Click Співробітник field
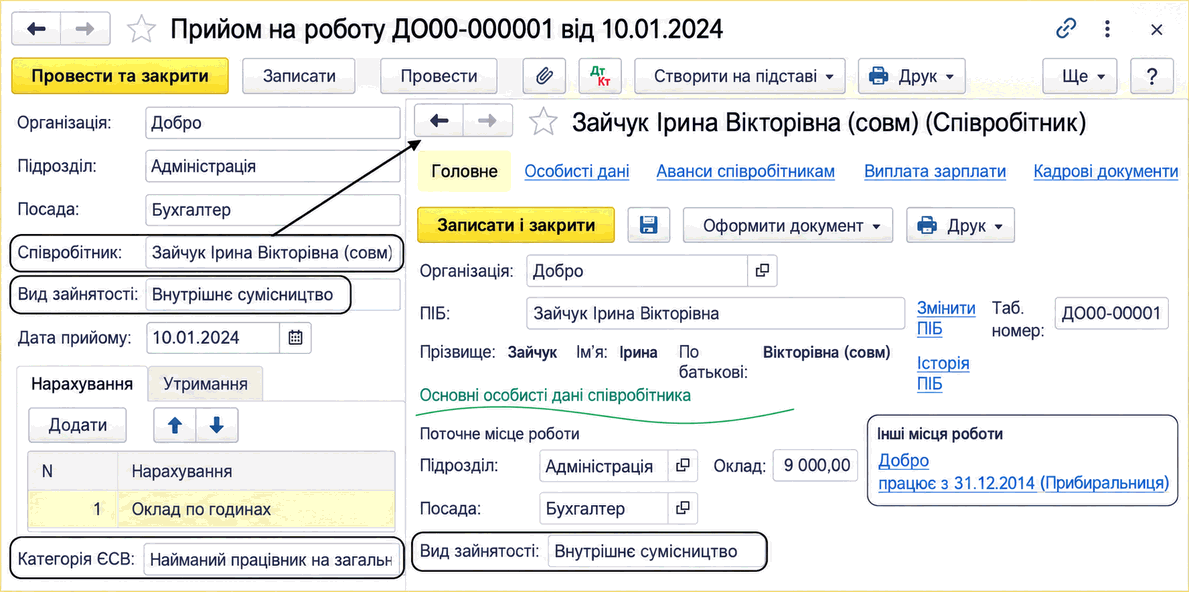The height and width of the screenshot is (592, 1189). (x=272, y=252)
